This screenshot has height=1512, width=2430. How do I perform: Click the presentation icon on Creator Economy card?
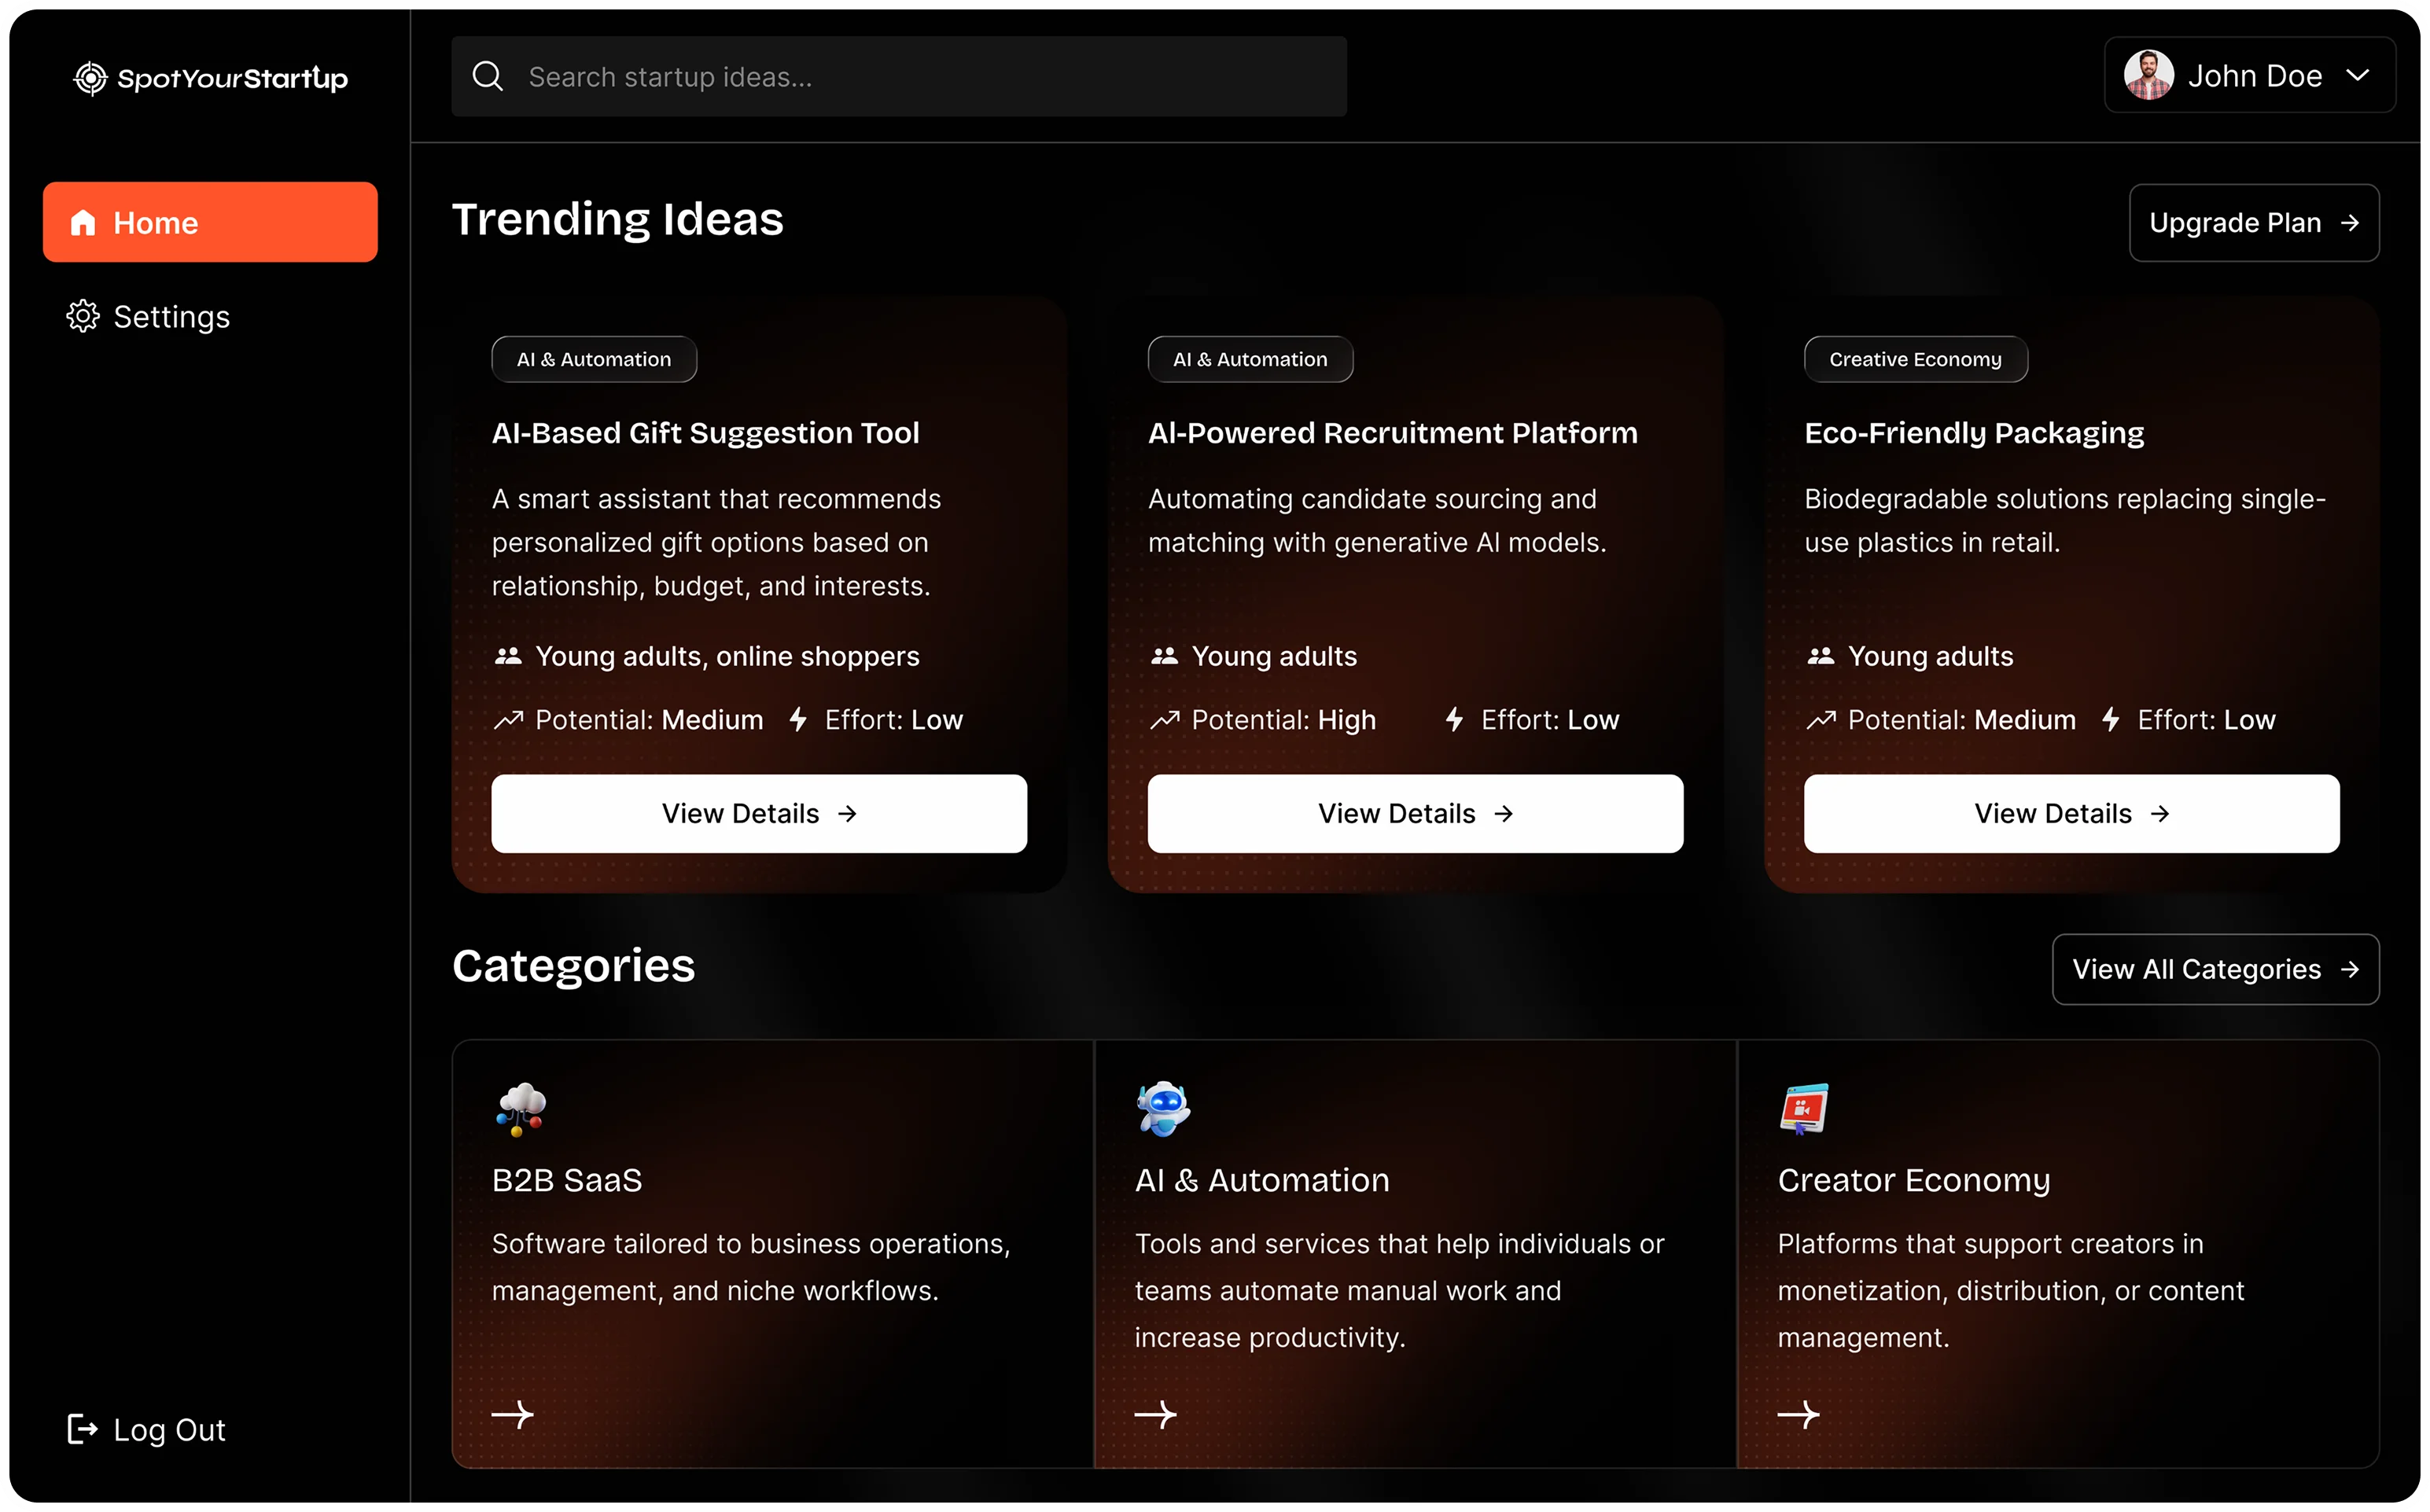(x=1804, y=1108)
